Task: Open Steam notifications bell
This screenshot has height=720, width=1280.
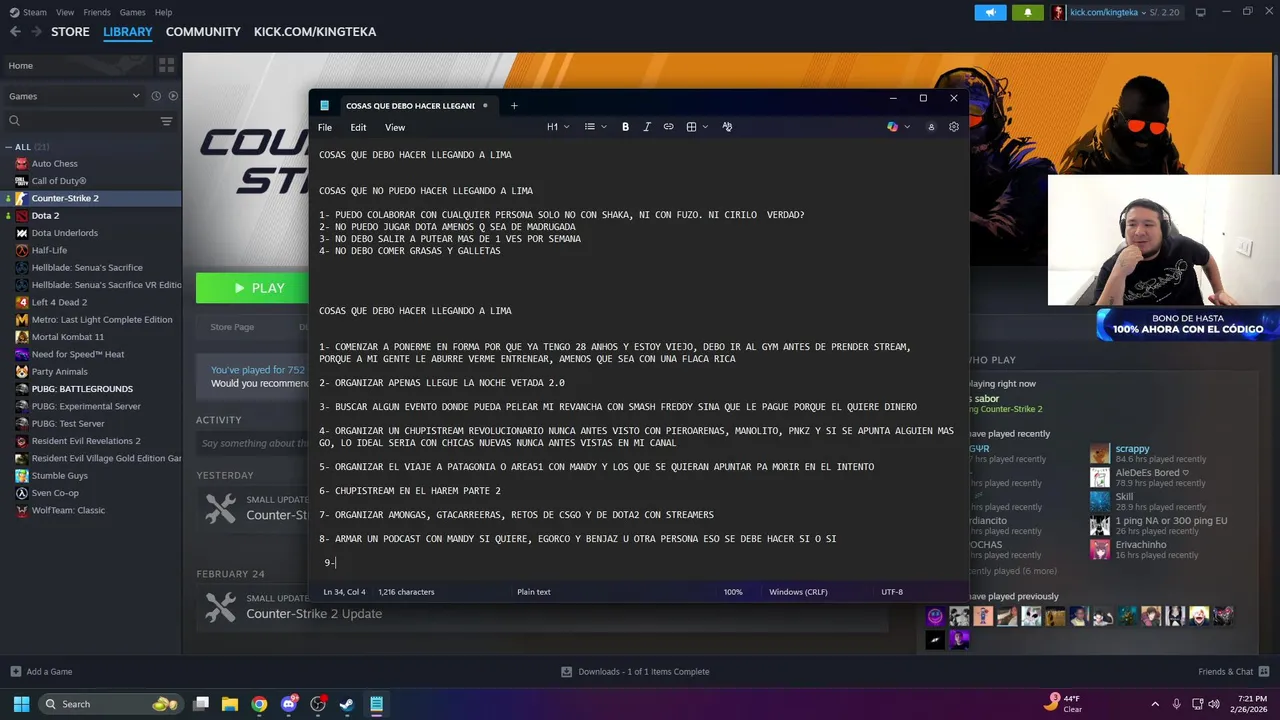Action: pyautogui.click(x=1027, y=12)
